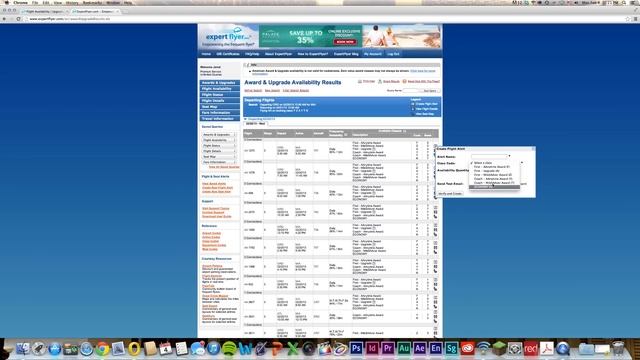
Task: Open the My Account nav item
Action: tap(373, 54)
